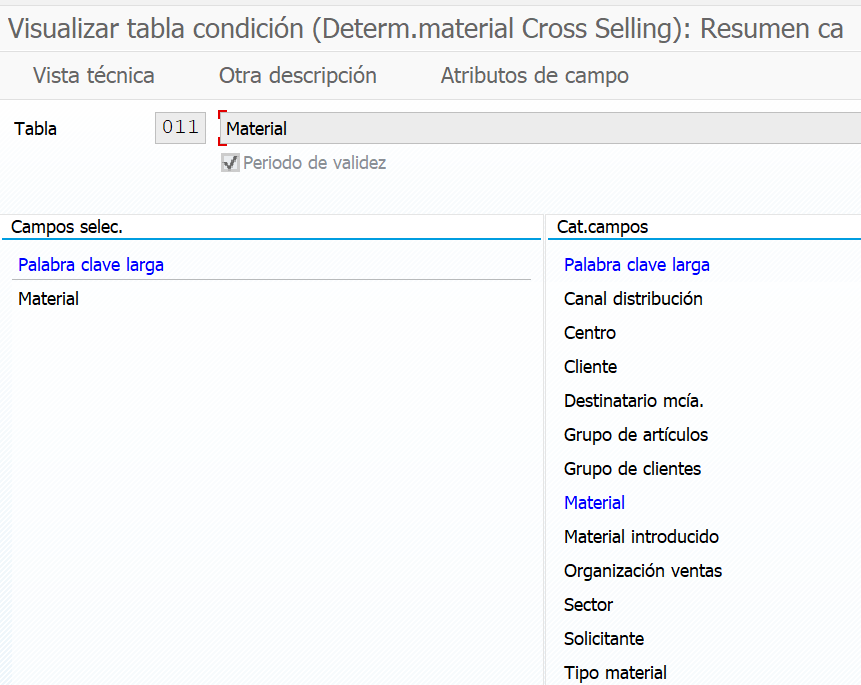The image size is (861, 685).
Task: Select Grupo de clientes catalog entry
Action: click(632, 469)
